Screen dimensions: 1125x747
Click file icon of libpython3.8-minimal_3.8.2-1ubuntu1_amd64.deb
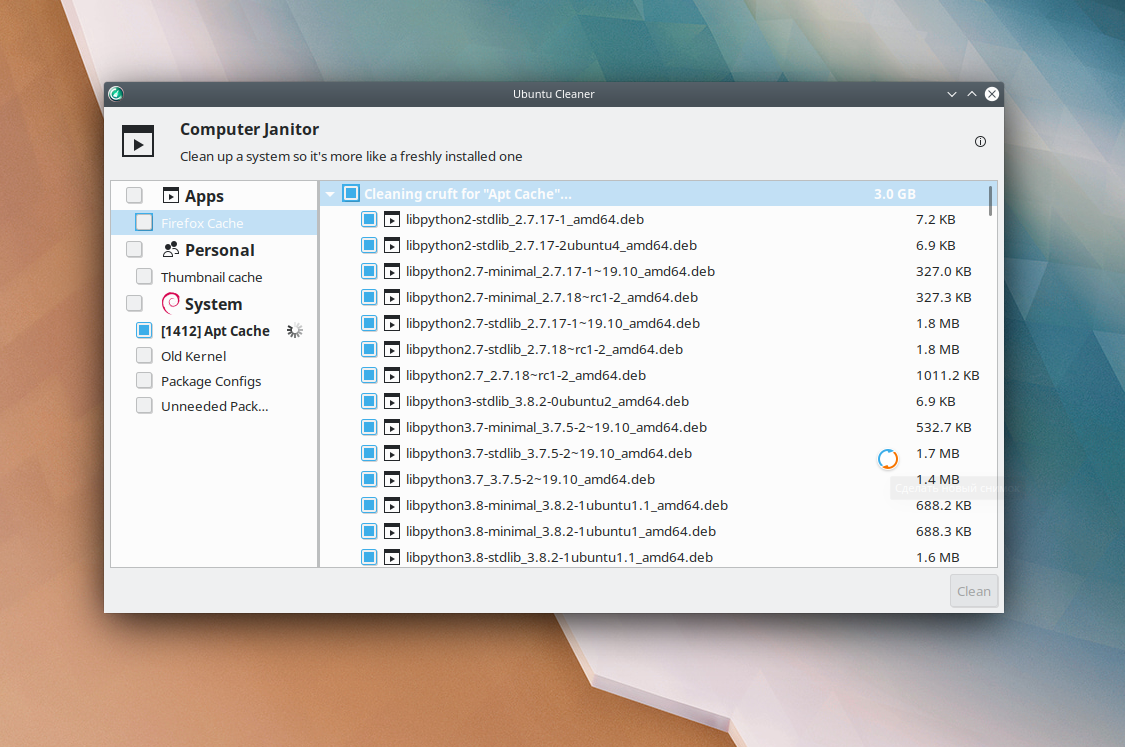[392, 532]
